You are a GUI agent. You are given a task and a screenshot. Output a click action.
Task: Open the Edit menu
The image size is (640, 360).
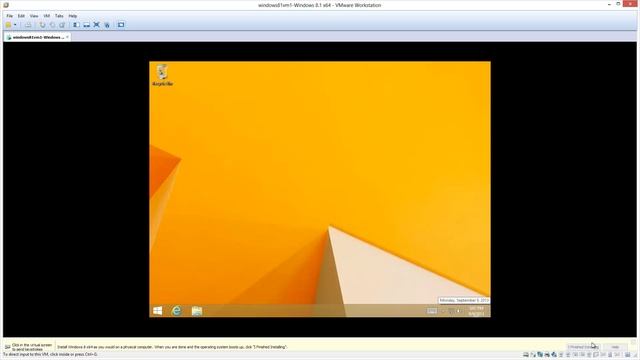(x=21, y=16)
